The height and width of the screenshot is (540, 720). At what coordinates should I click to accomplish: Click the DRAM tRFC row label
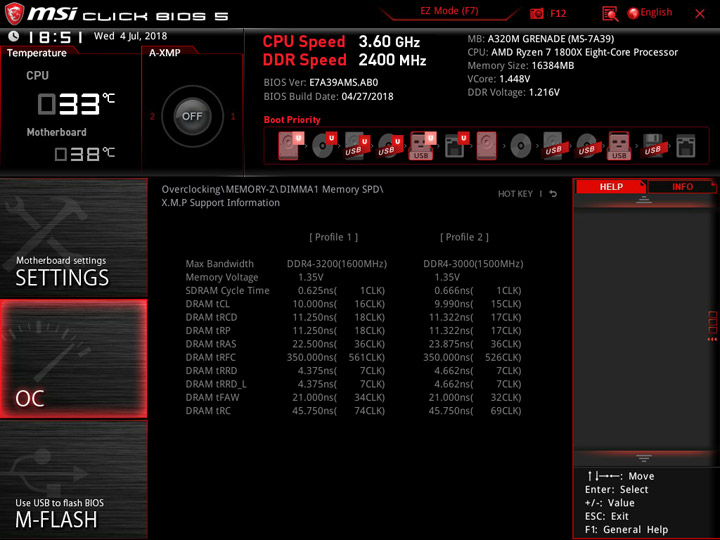tap(210, 357)
